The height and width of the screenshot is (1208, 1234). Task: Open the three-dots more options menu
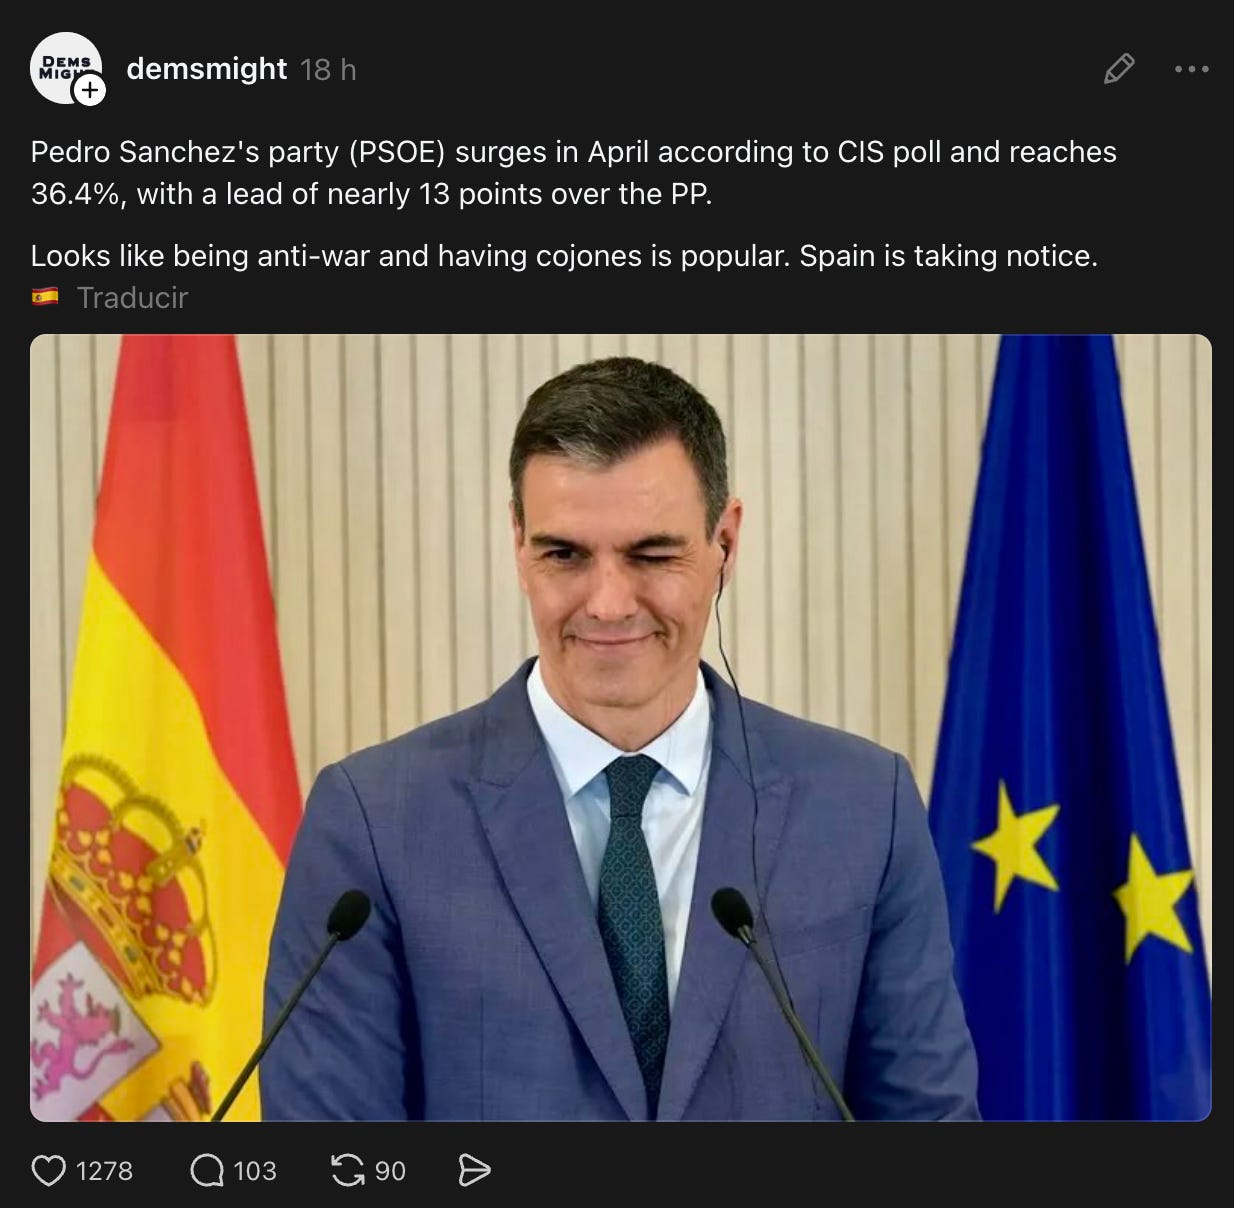click(1192, 69)
